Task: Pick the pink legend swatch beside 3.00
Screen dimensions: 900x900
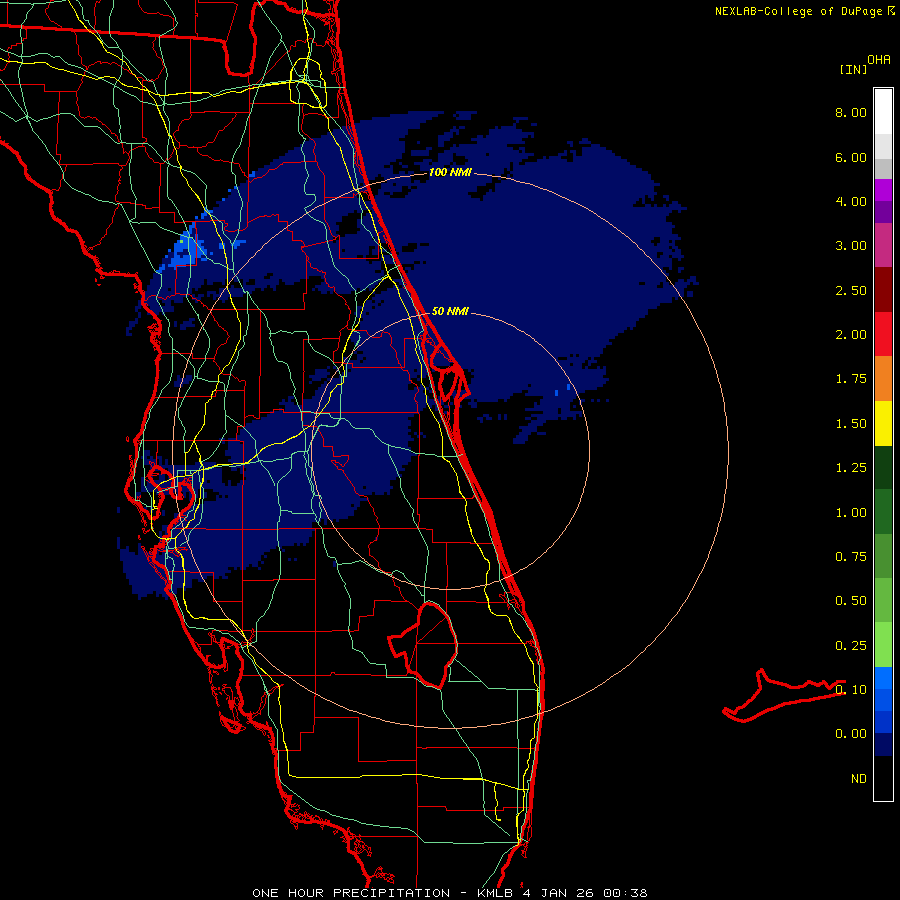Action: 883,245
